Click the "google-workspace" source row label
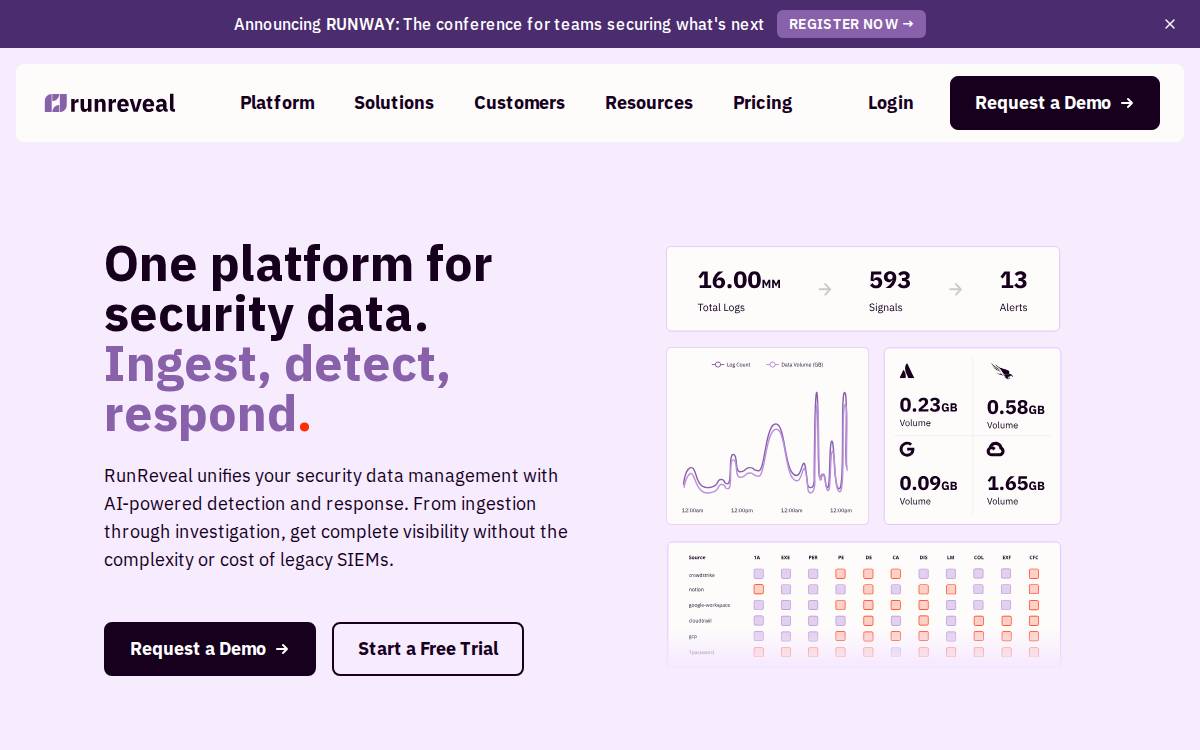Screen dimensions: 1200x750 (709, 605)
